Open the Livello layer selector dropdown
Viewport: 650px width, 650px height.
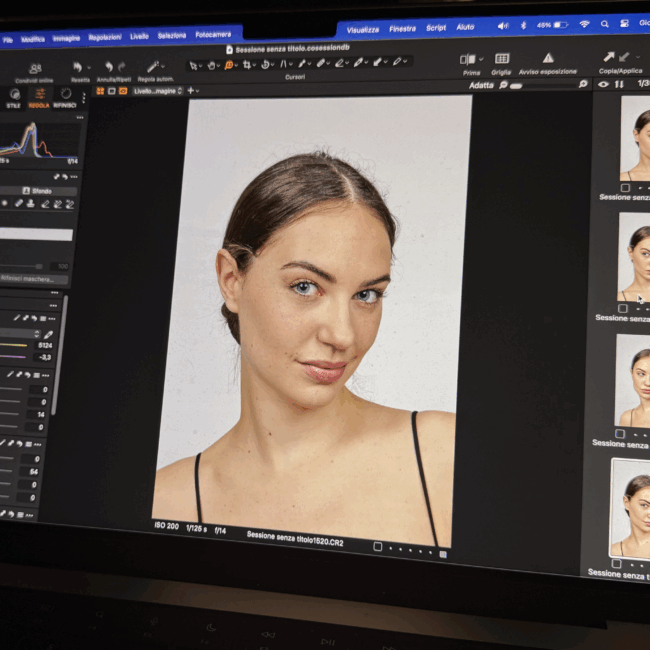[158, 91]
